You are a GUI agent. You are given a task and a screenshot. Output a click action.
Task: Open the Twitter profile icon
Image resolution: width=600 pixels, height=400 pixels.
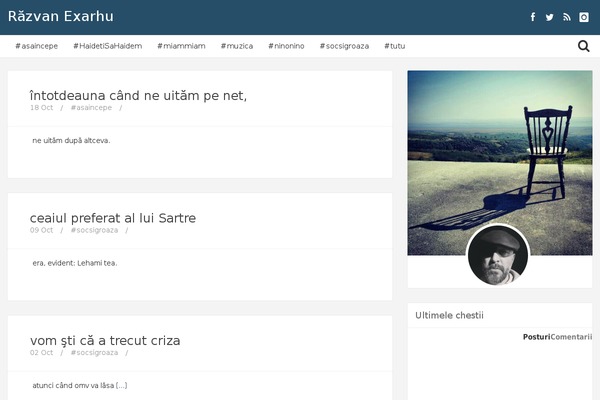coord(550,17)
